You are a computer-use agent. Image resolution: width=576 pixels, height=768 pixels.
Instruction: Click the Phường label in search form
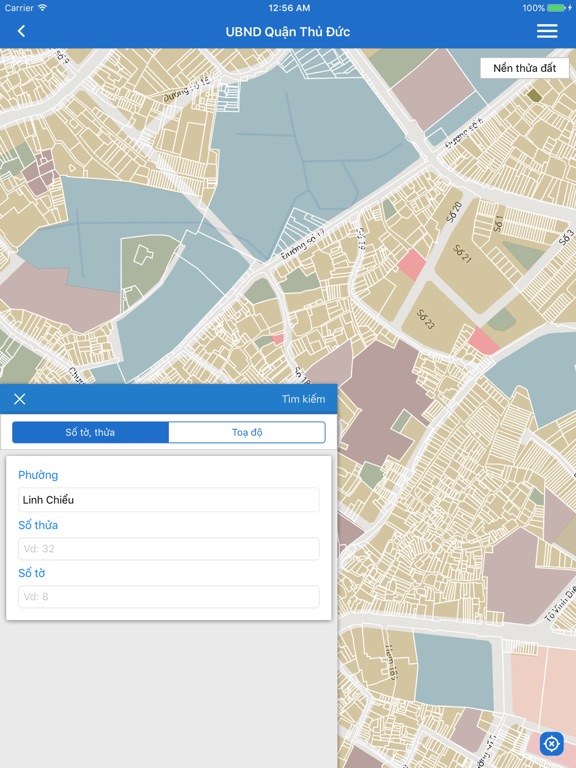pos(38,475)
